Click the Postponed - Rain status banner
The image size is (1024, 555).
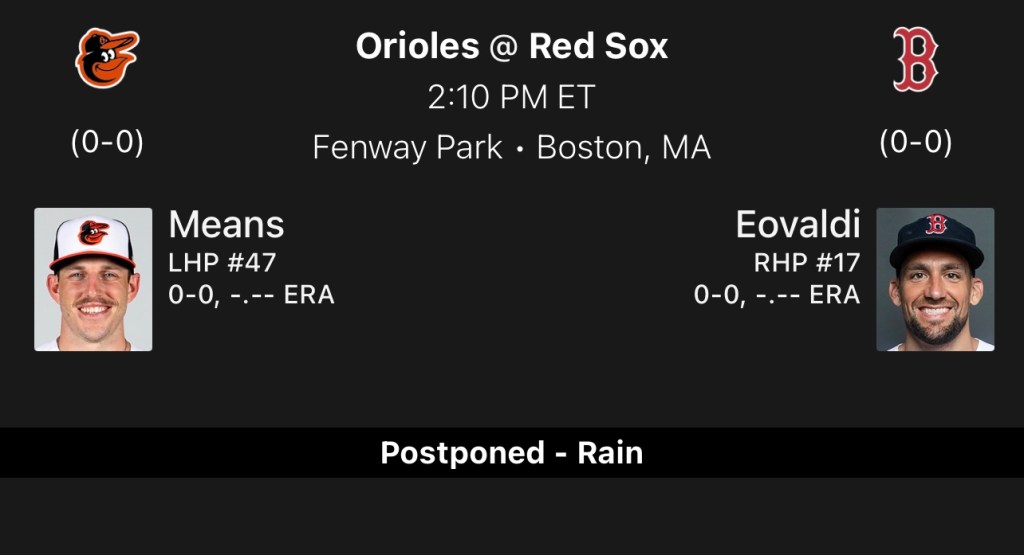[512, 453]
